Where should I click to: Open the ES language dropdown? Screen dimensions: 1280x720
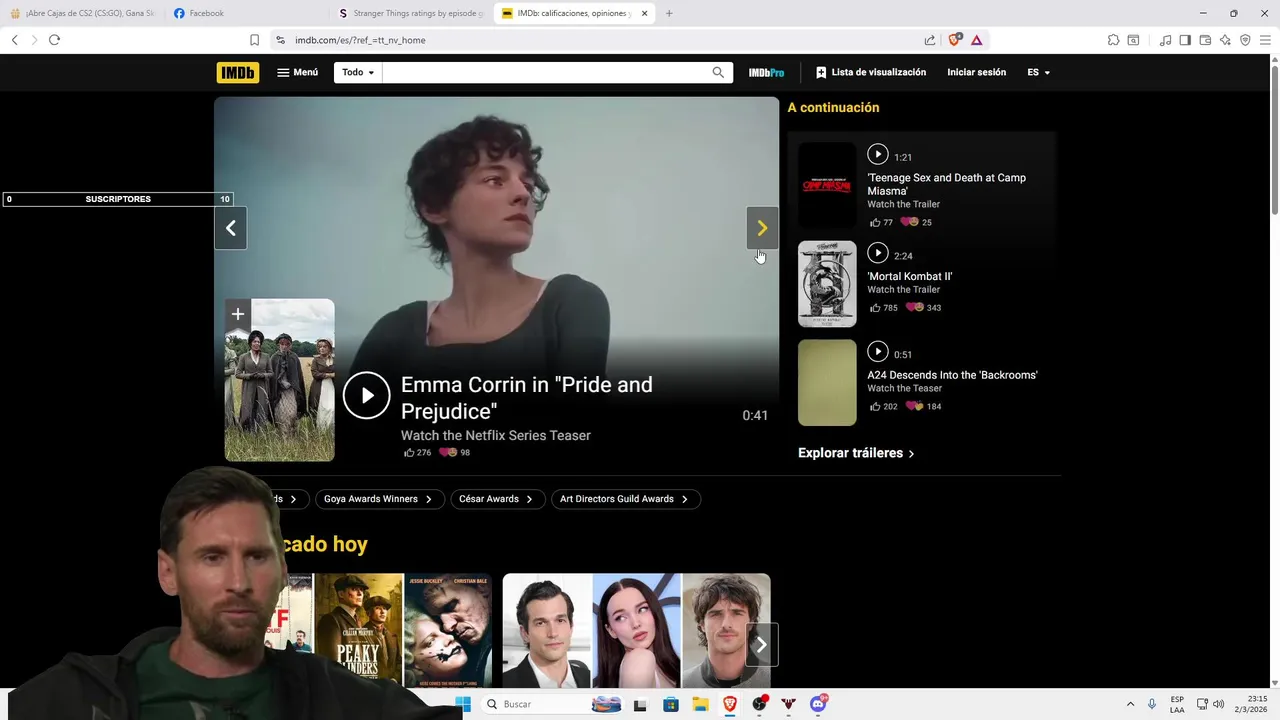point(1038,72)
